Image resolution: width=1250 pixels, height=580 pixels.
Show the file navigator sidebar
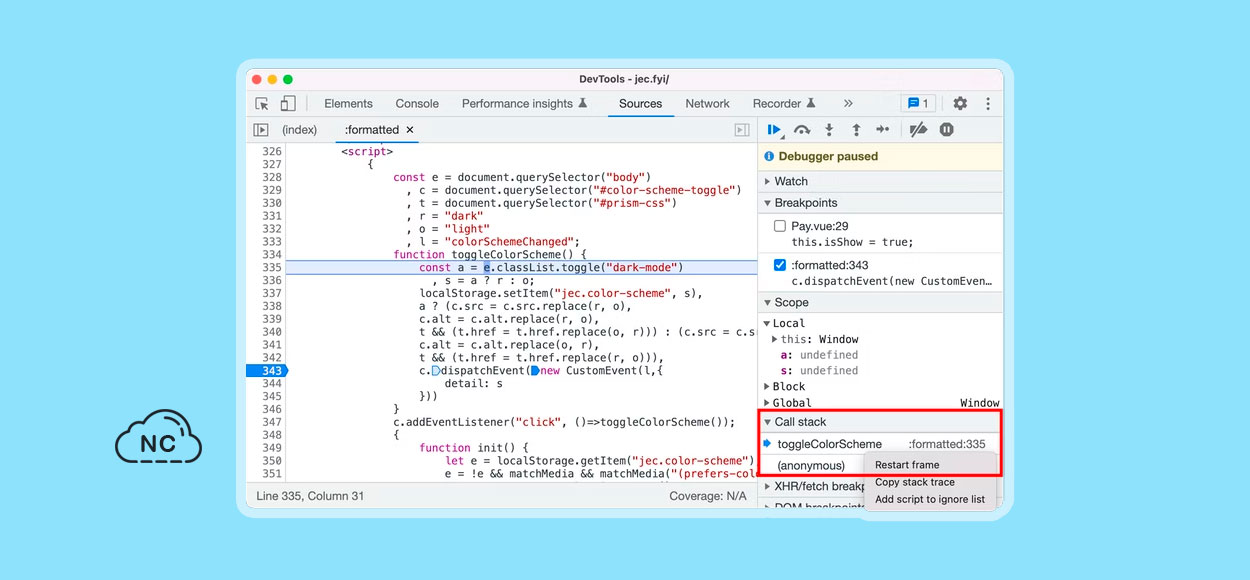[261, 130]
